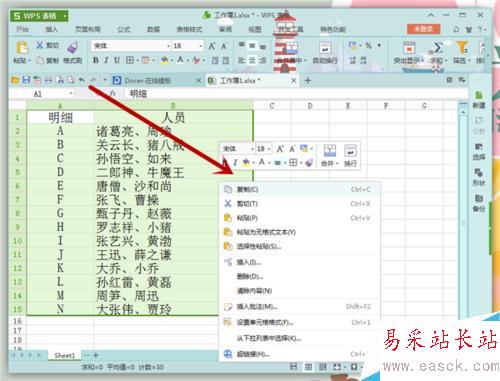This screenshot has height=381, width=500.
Task: Toggle Underline in the ribbon
Action: [117, 60]
